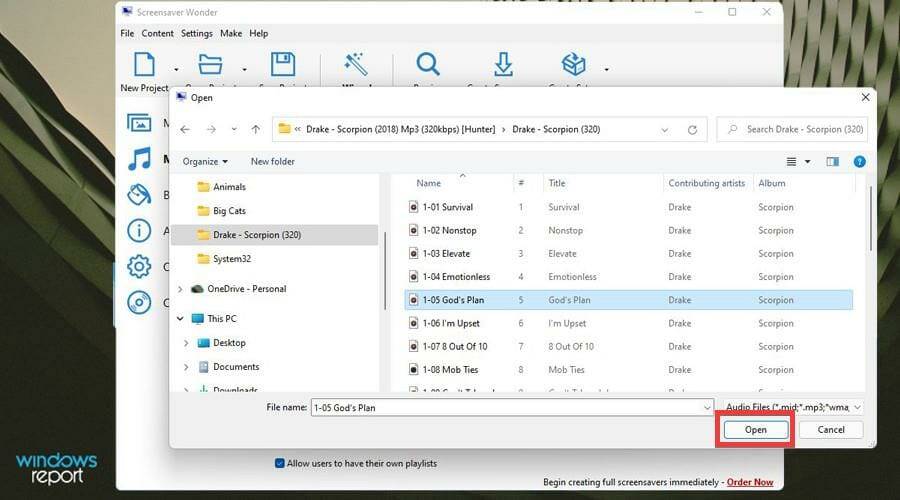
Task: Expand the OneDrive - Personal node
Action: point(180,289)
